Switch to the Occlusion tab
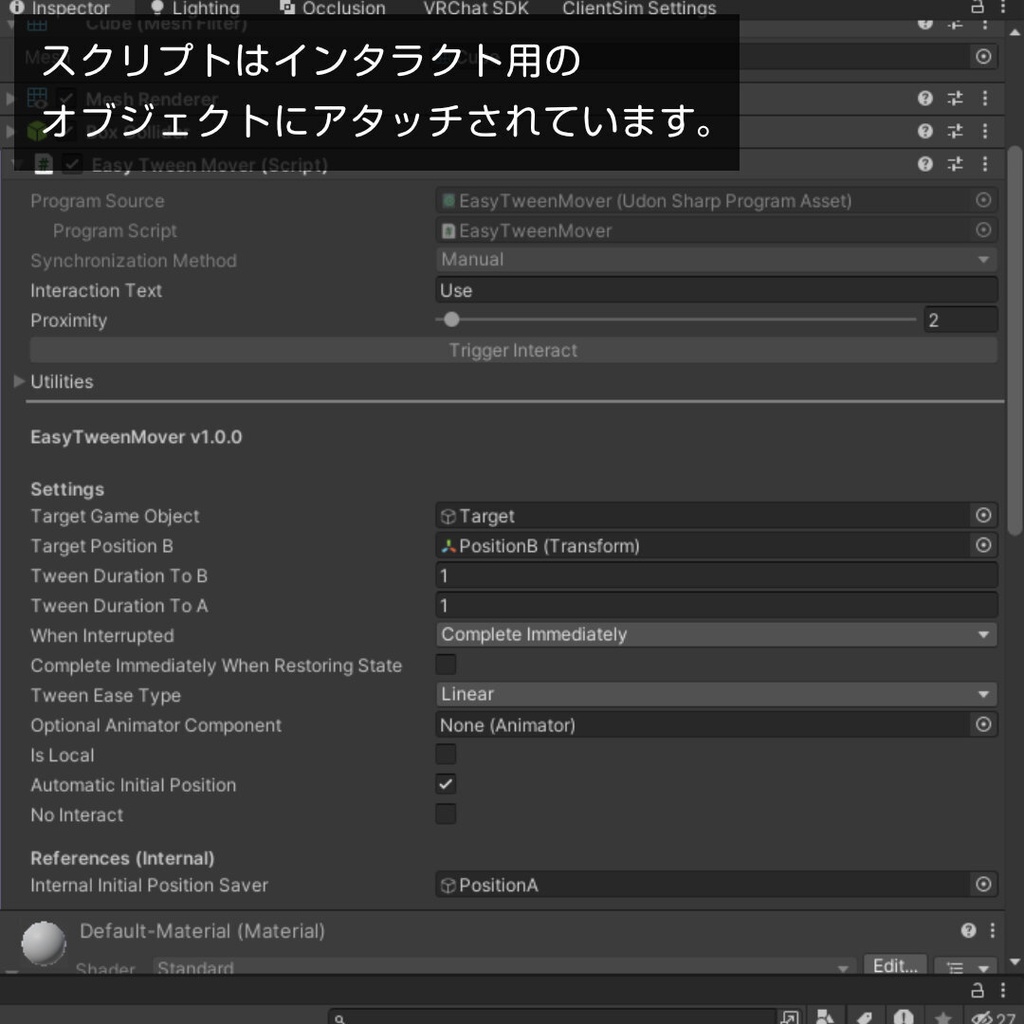 pyautogui.click(x=332, y=8)
